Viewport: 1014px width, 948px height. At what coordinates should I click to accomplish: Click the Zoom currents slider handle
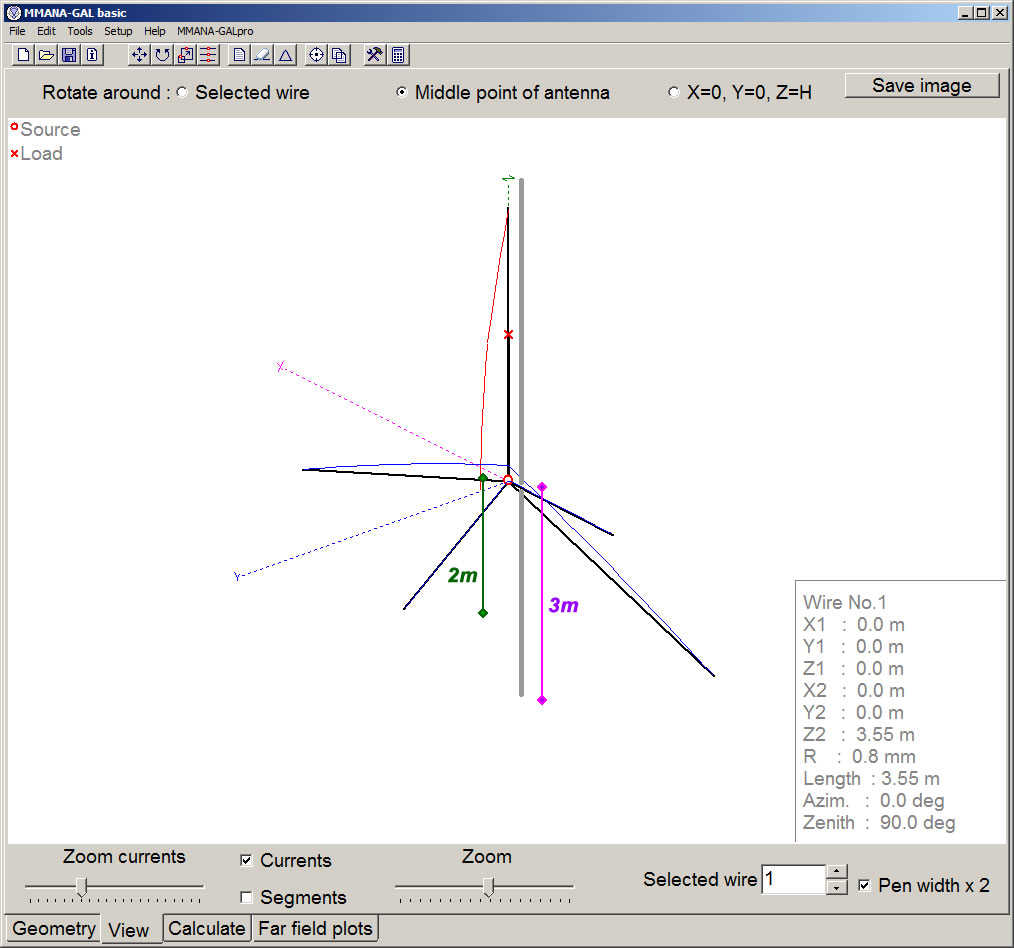click(81, 887)
